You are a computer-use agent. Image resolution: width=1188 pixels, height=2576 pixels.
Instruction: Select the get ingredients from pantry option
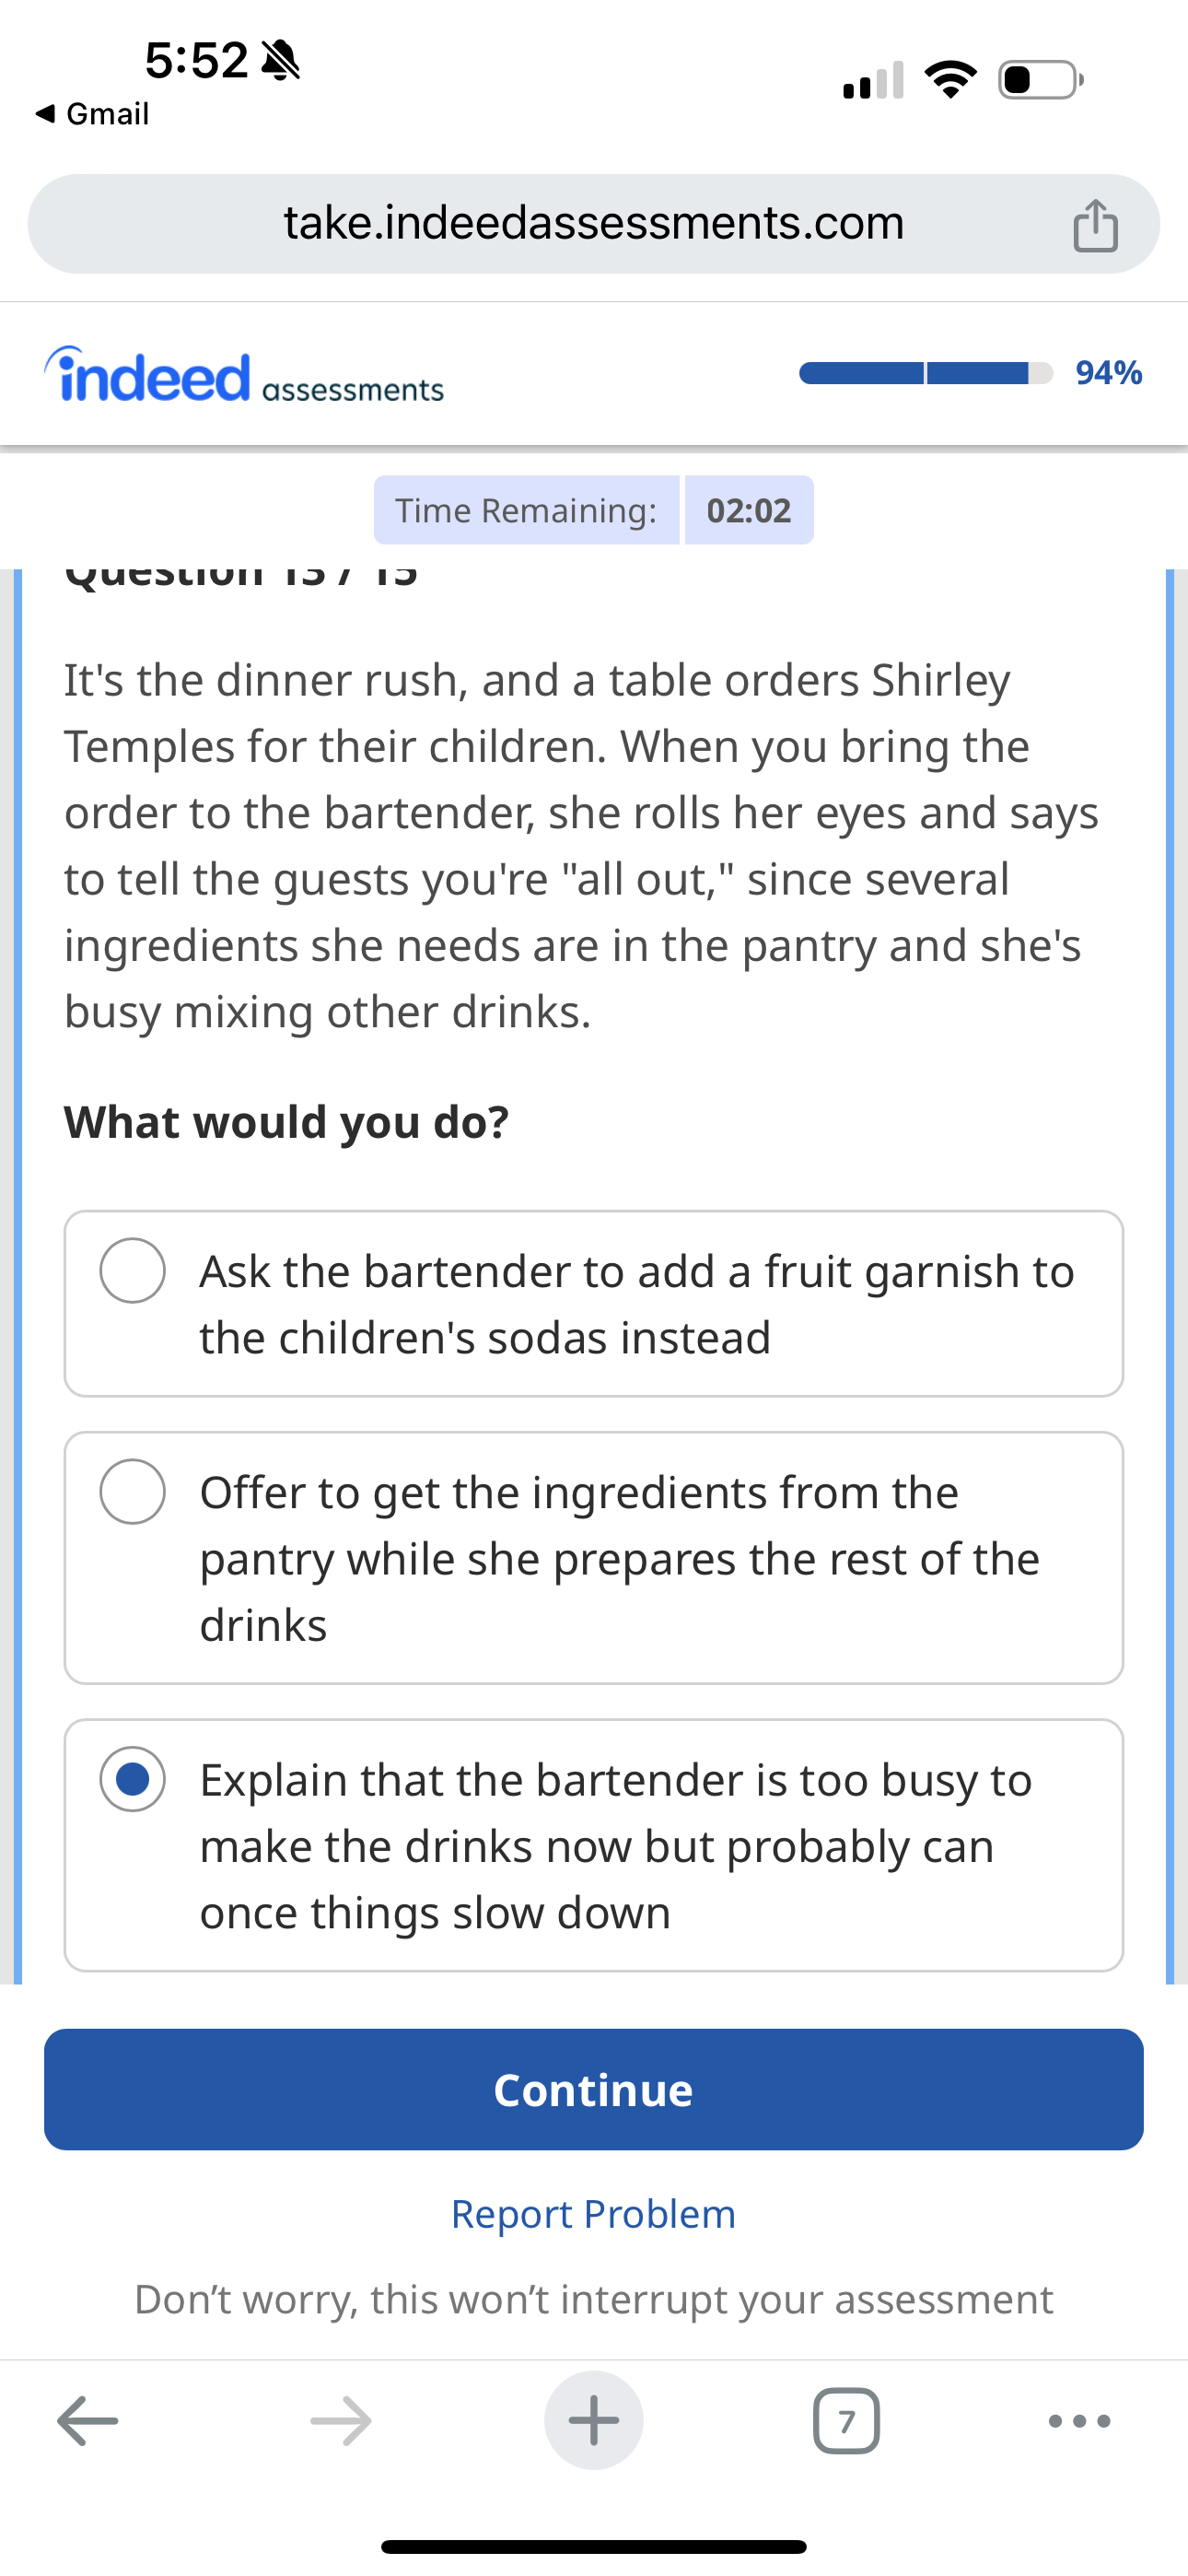pos(594,1558)
